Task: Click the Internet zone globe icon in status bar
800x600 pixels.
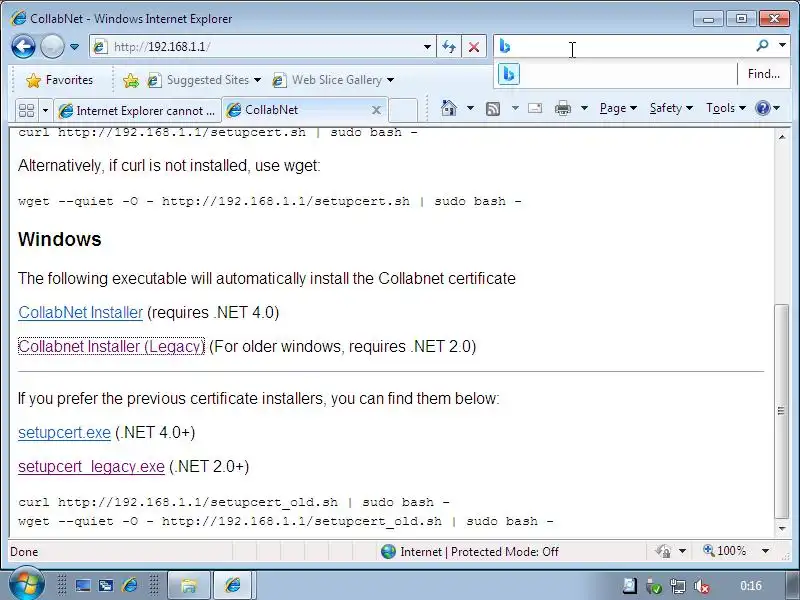Action: pyautogui.click(x=388, y=552)
